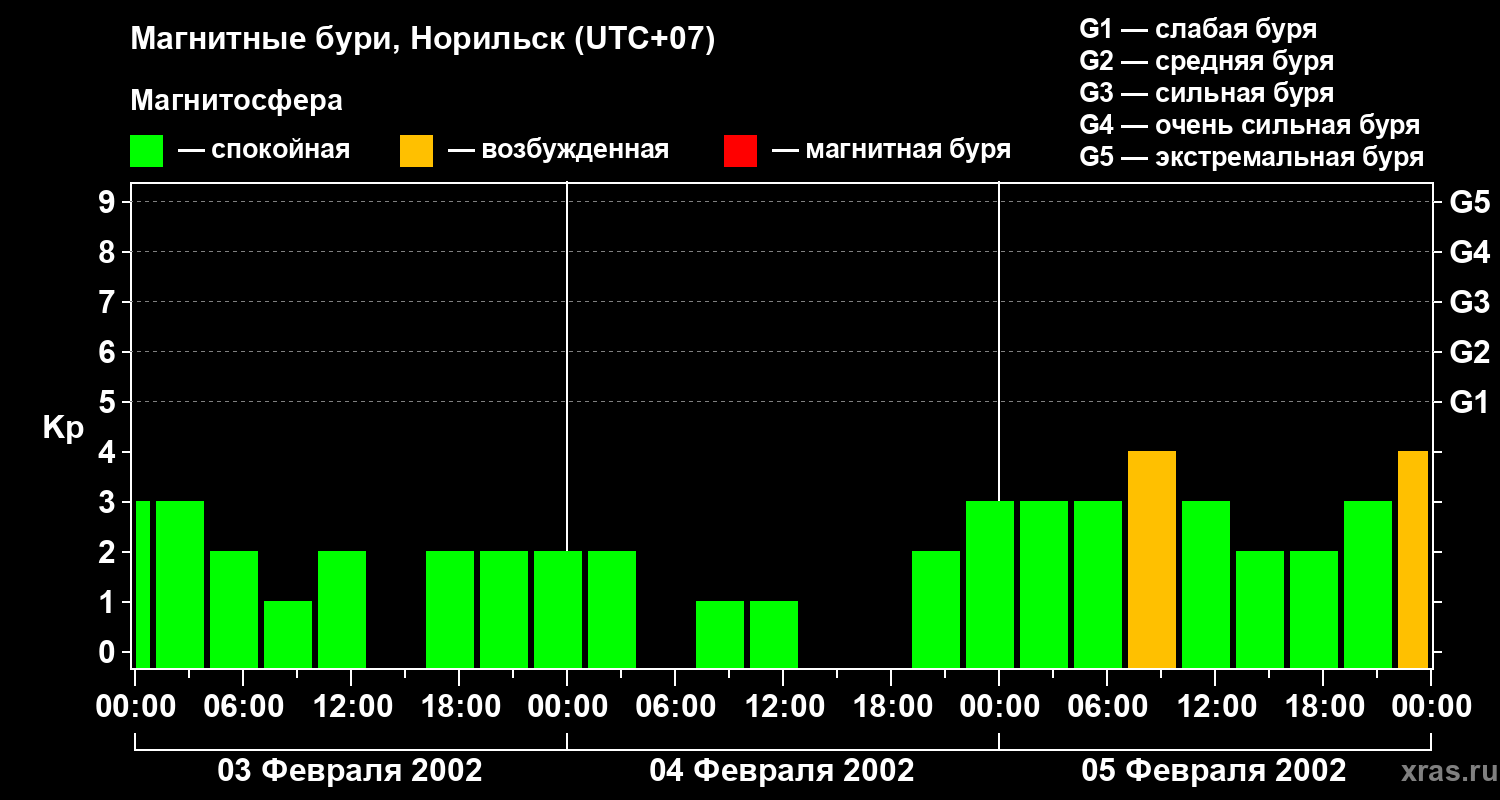The image size is (1500, 800).
Task: Click the orange bar between 06:00 and 12:00 on 05 Февраля
Action: [1152, 559]
